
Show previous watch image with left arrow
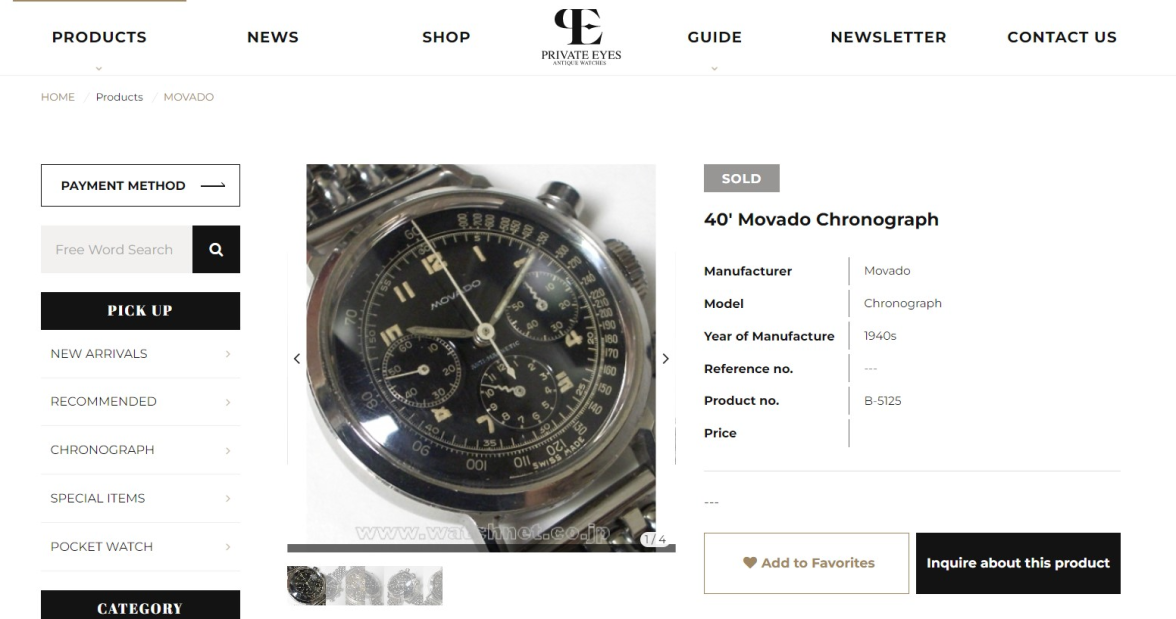pyautogui.click(x=296, y=359)
